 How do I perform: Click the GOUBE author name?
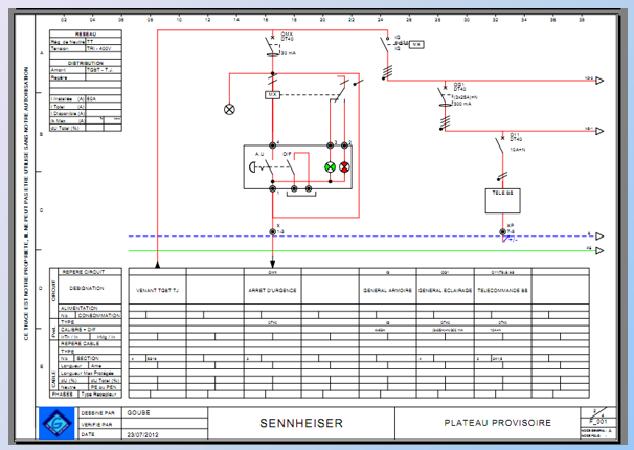coord(139,412)
